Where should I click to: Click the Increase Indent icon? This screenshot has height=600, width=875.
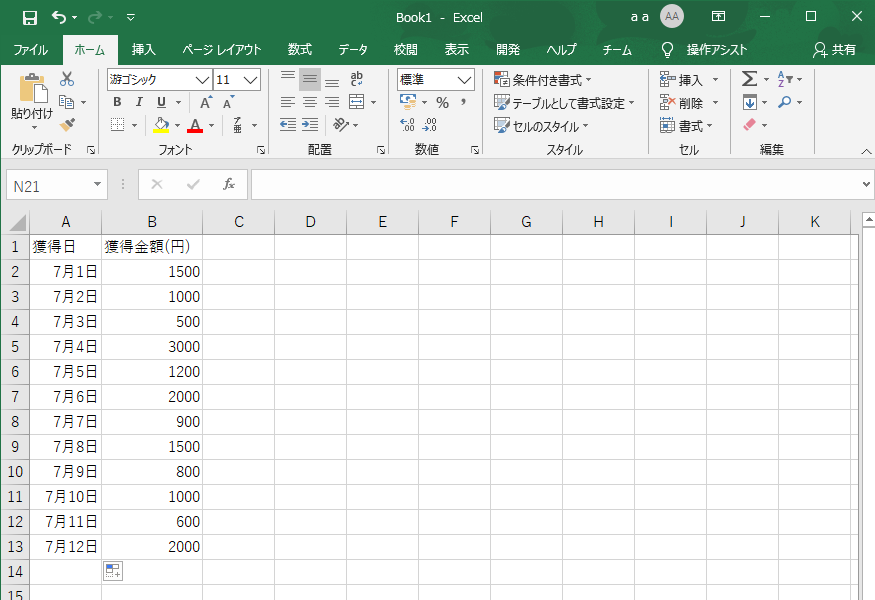(x=310, y=124)
